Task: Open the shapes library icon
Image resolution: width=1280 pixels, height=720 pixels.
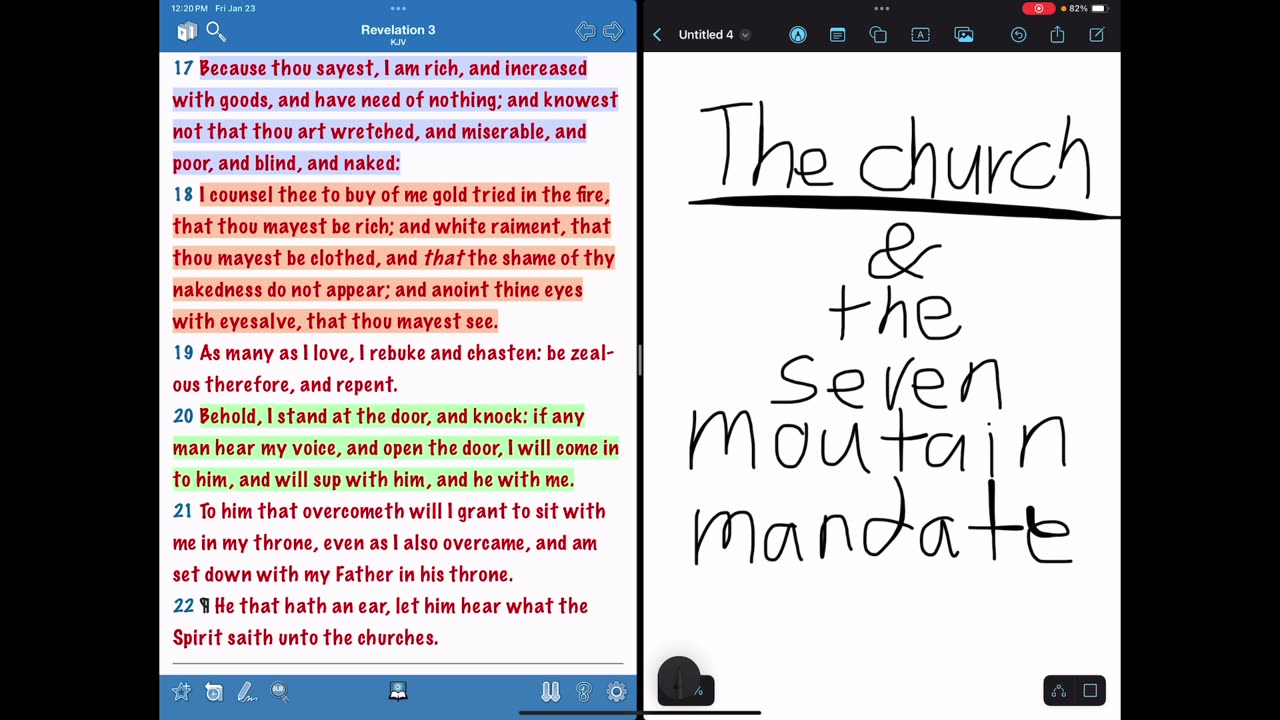Action: coord(878,35)
